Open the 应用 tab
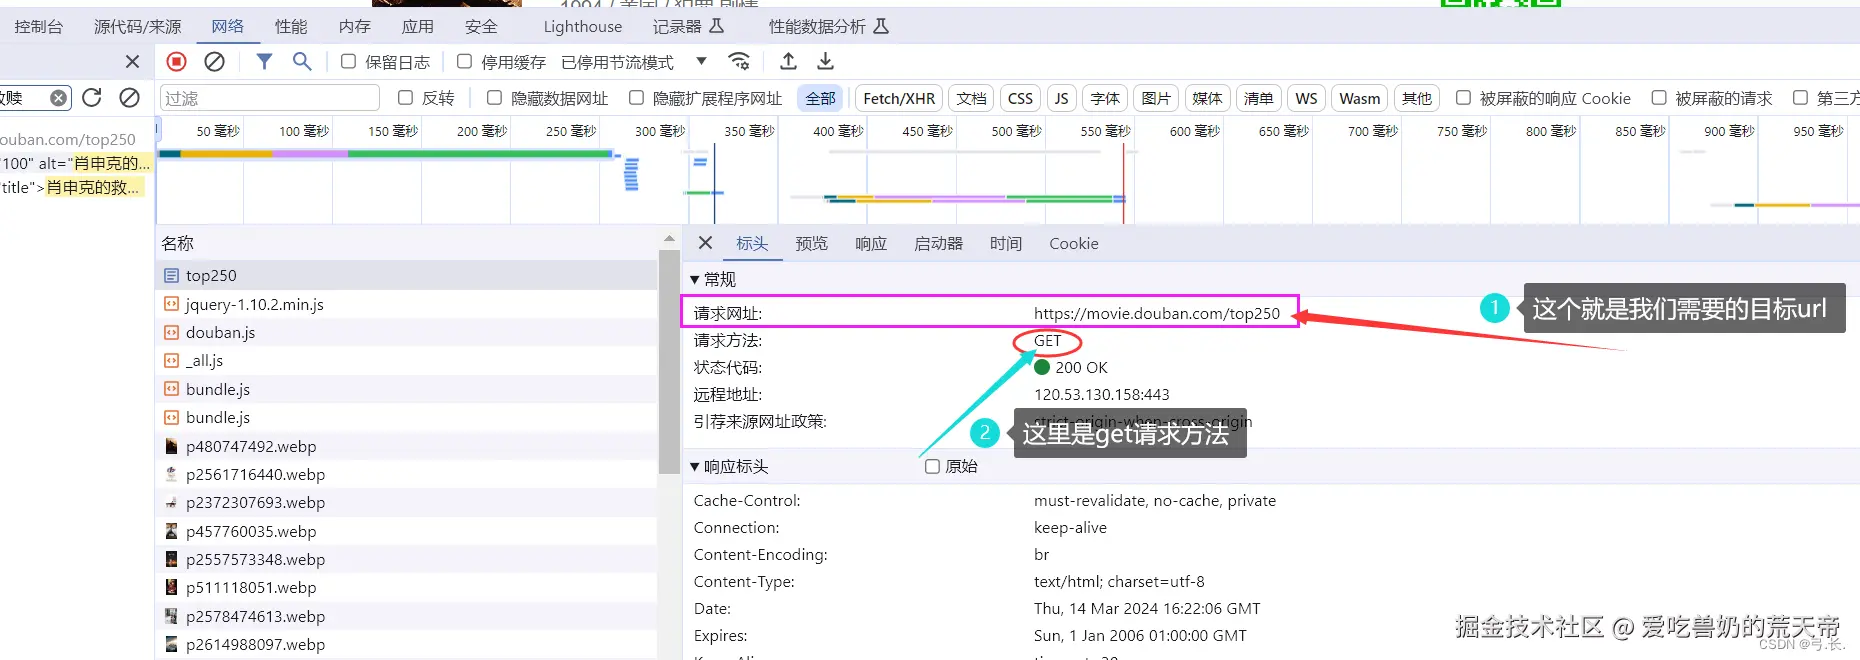 (x=417, y=27)
